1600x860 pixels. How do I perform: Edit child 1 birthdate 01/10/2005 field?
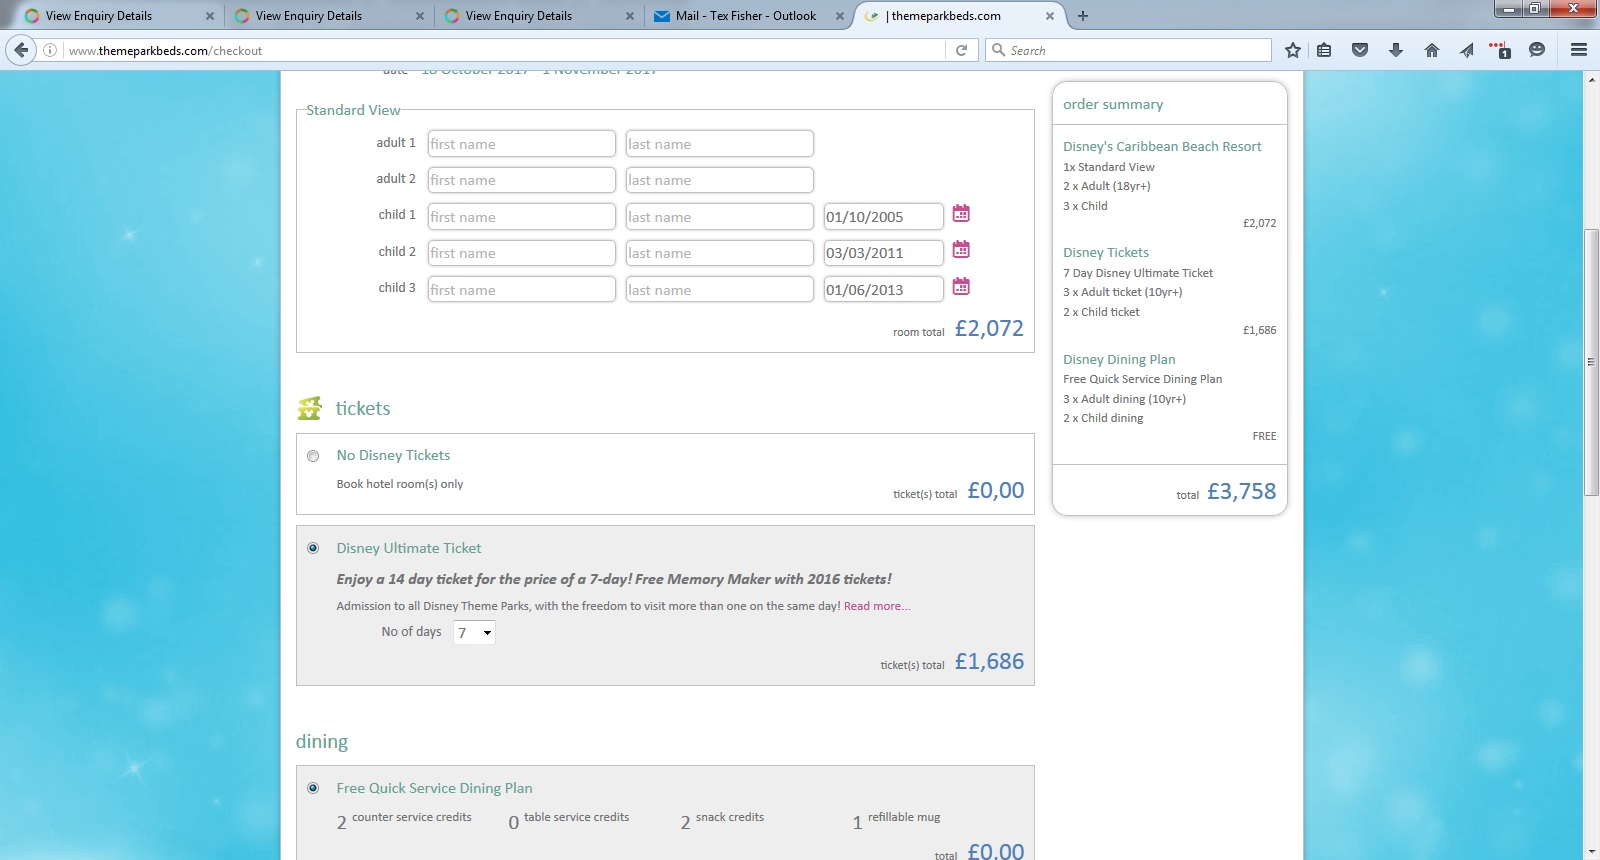click(883, 217)
